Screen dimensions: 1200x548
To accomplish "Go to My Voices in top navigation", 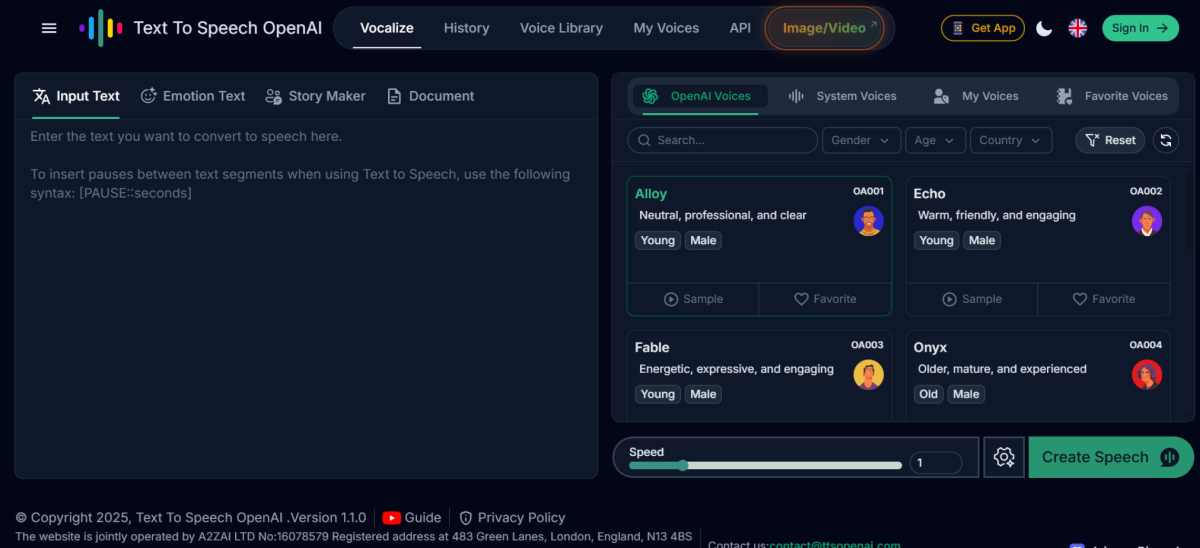I will pyautogui.click(x=666, y=28).
